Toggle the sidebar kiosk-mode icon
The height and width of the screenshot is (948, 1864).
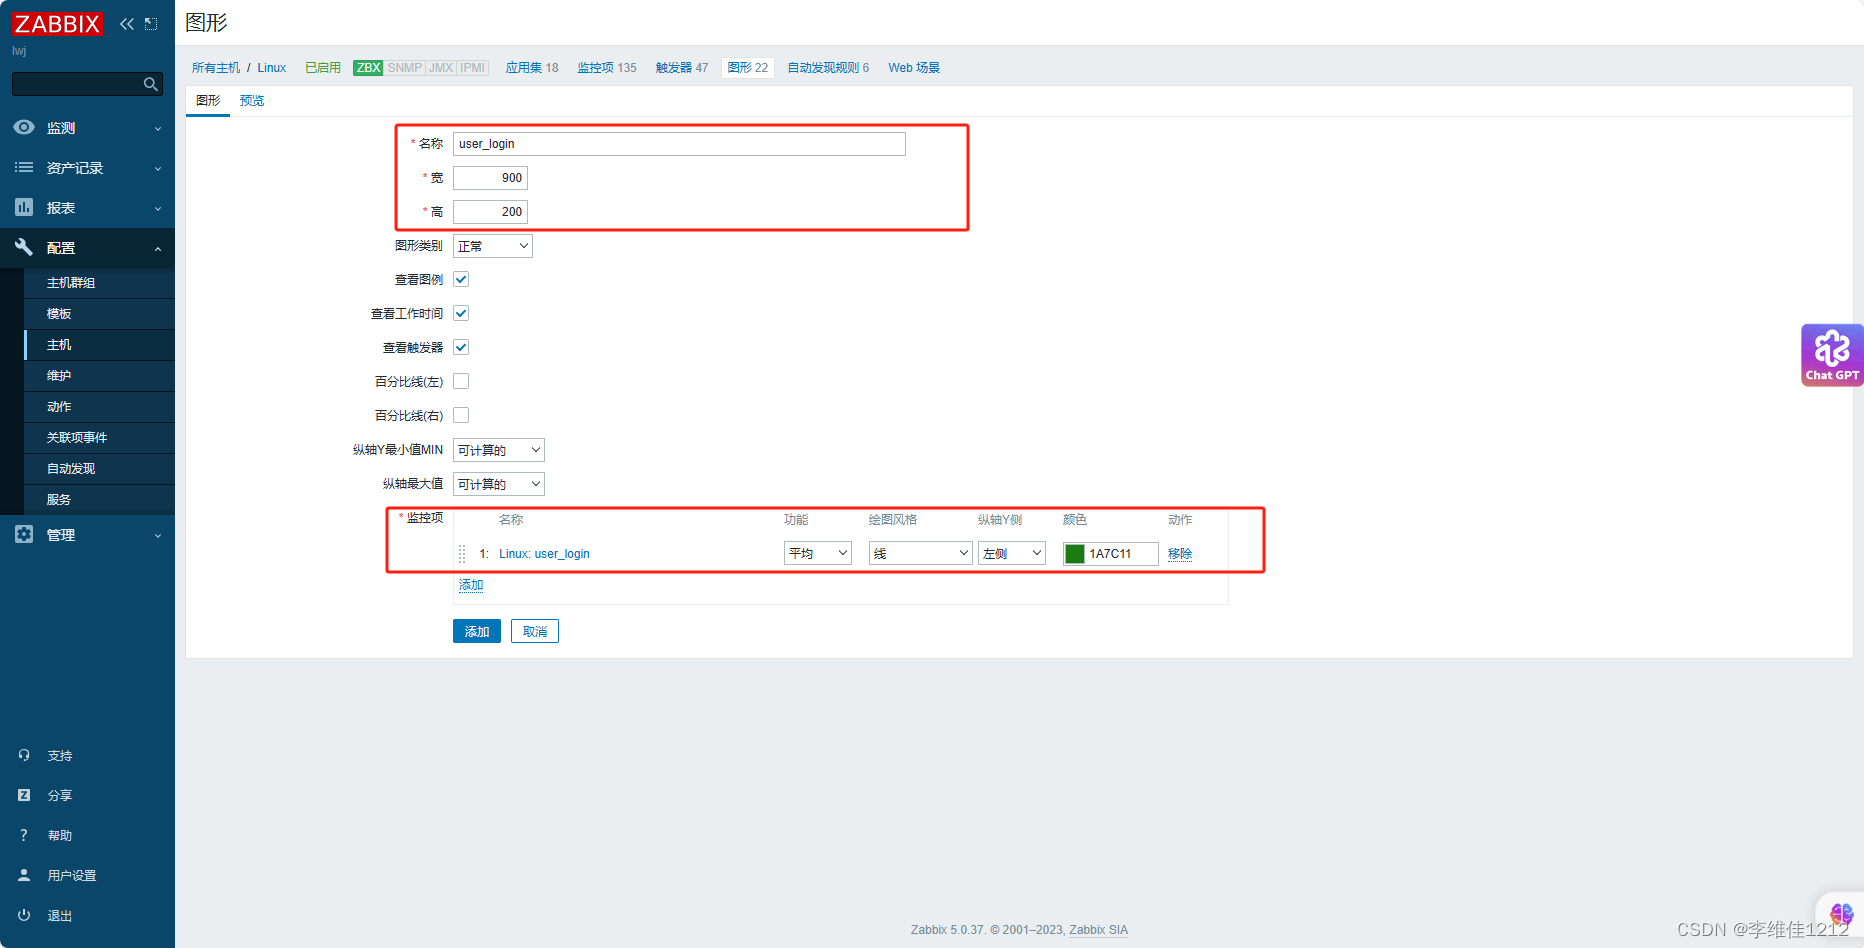[x=151, y=24]
